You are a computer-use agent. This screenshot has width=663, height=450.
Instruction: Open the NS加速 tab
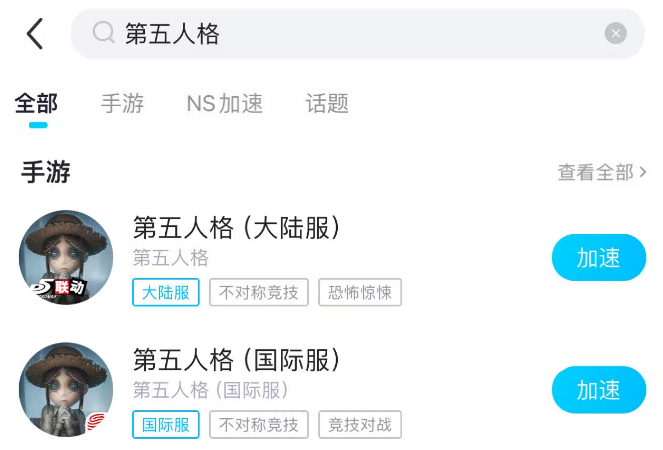pos(225,103)
